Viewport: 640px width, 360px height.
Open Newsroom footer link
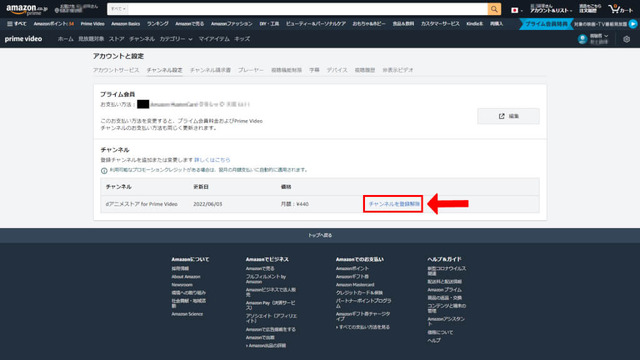182,285
